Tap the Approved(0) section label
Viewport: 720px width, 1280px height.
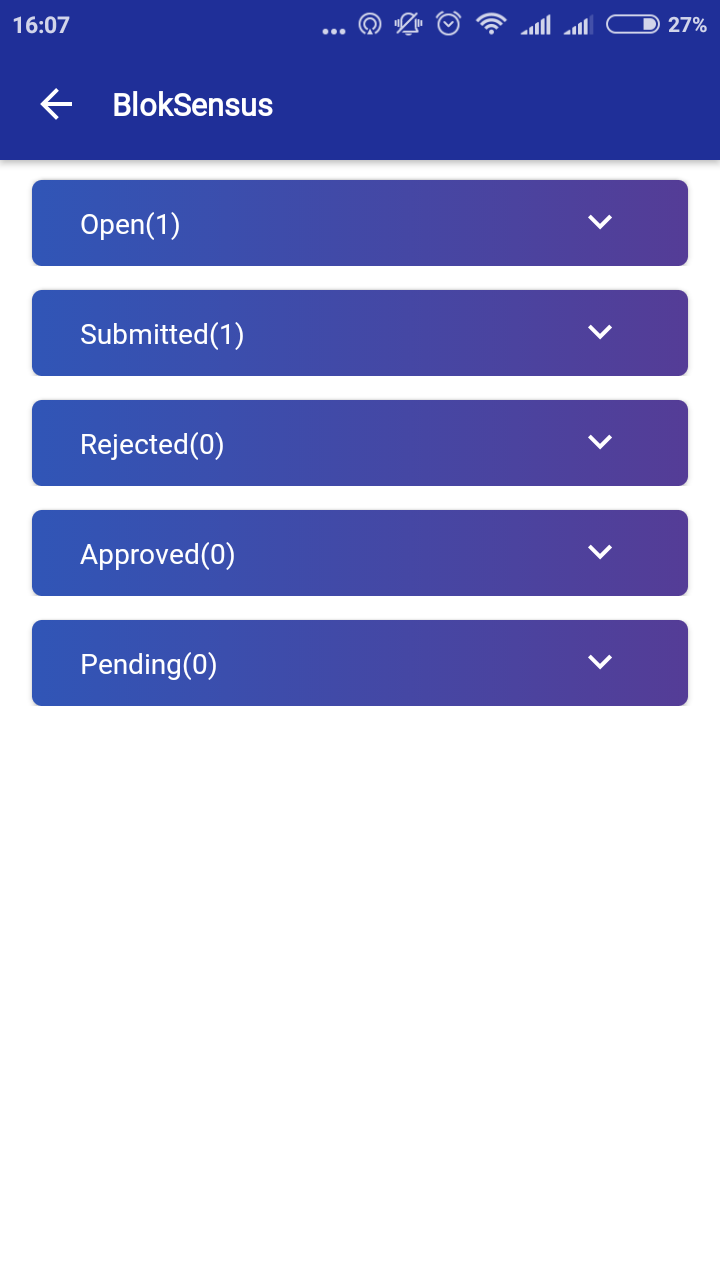tap(157, 554)
